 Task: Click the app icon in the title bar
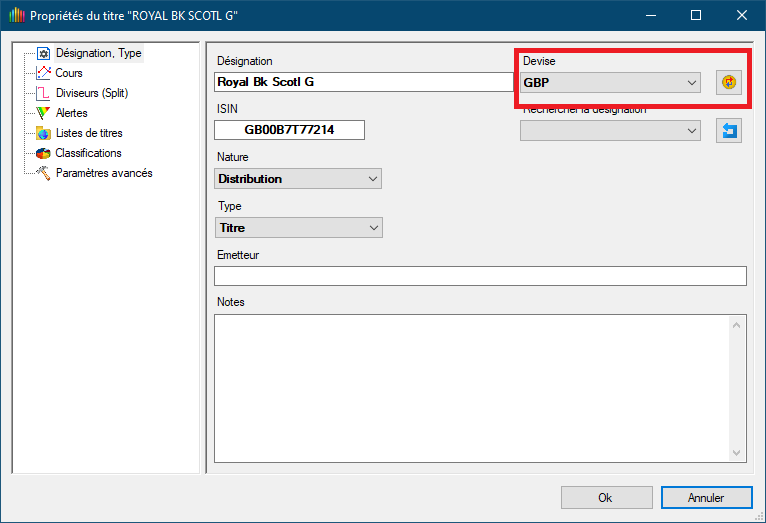point(15,16)
